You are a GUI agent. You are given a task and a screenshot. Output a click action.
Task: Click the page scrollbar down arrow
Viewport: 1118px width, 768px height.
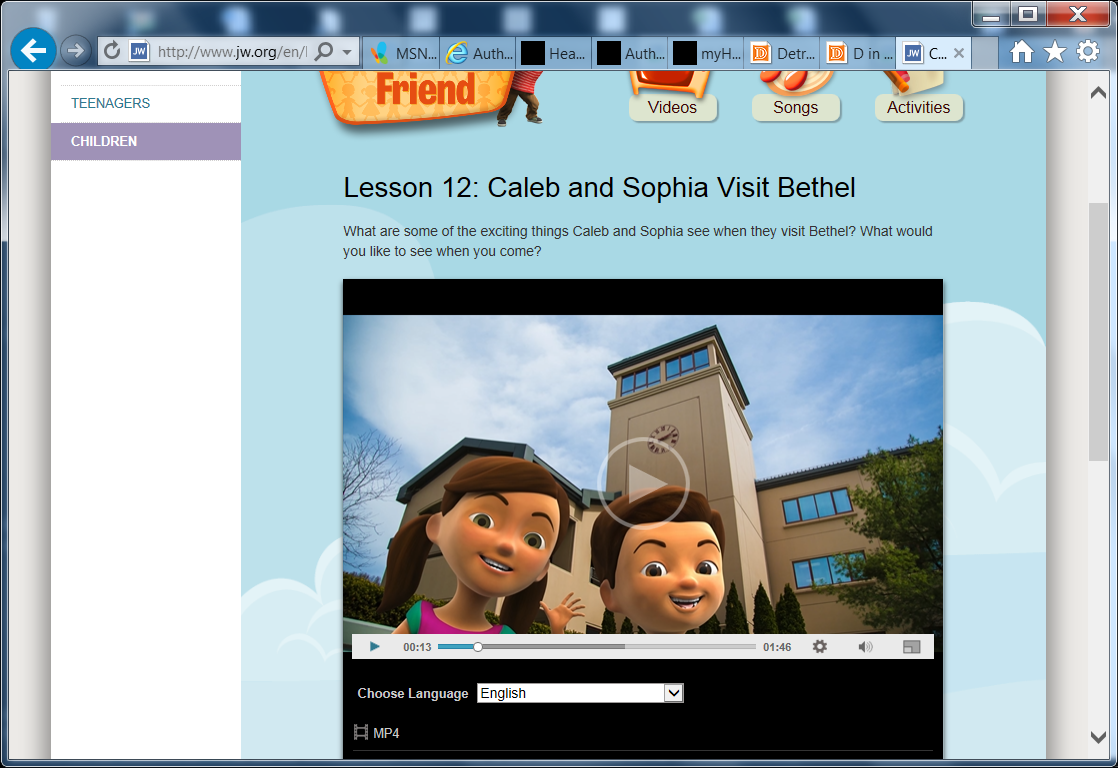point(1098,737)
